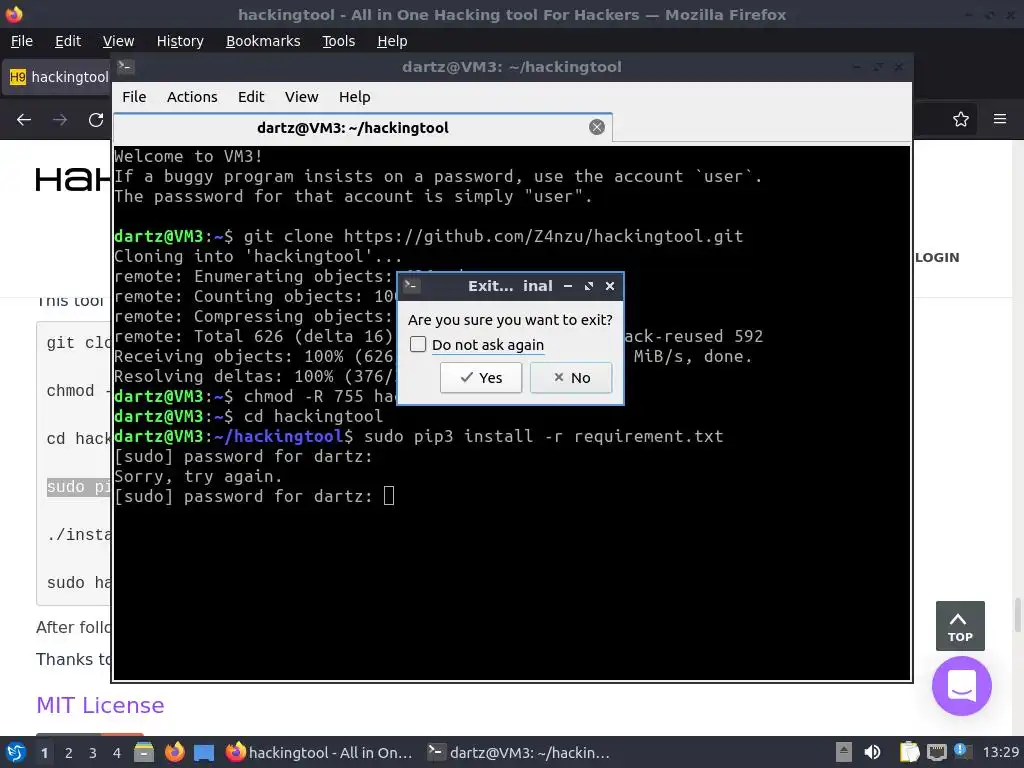Tick the 'Do not ask again' checkbox
Viewport: 1024px width, 768px height.
coord(418,344)
